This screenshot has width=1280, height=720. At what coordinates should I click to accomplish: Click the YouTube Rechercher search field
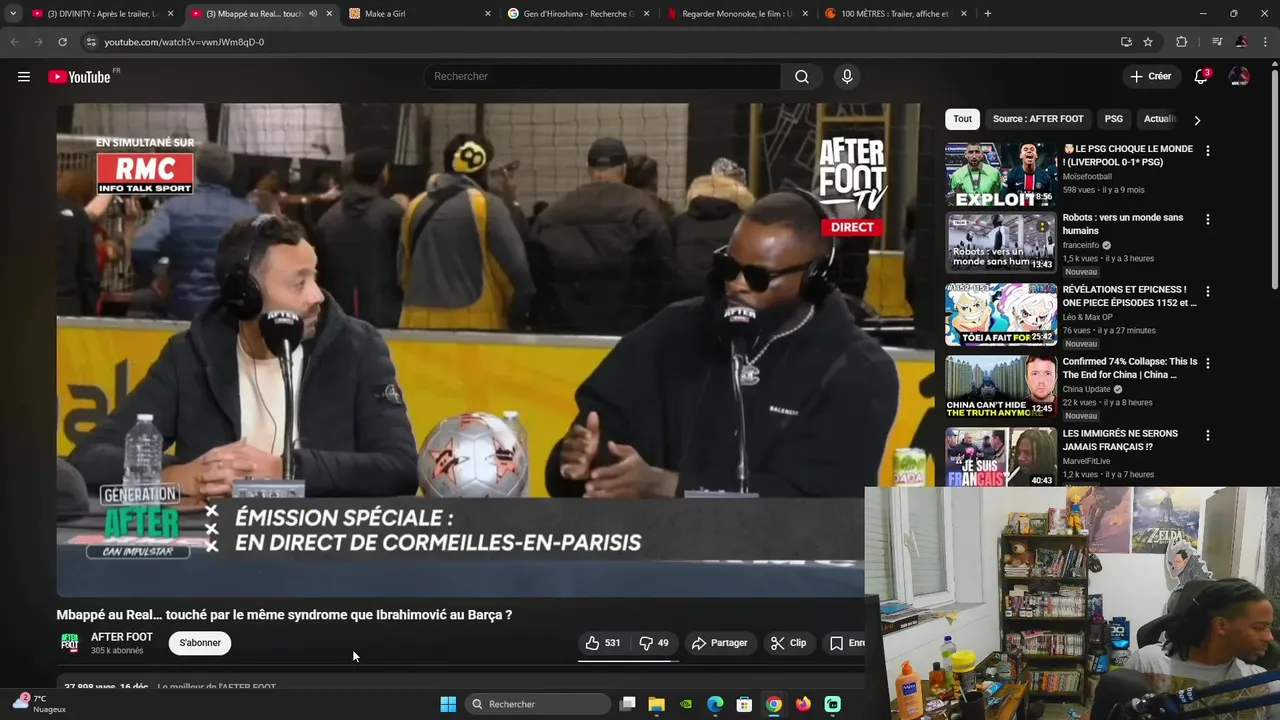pos(603,77)
